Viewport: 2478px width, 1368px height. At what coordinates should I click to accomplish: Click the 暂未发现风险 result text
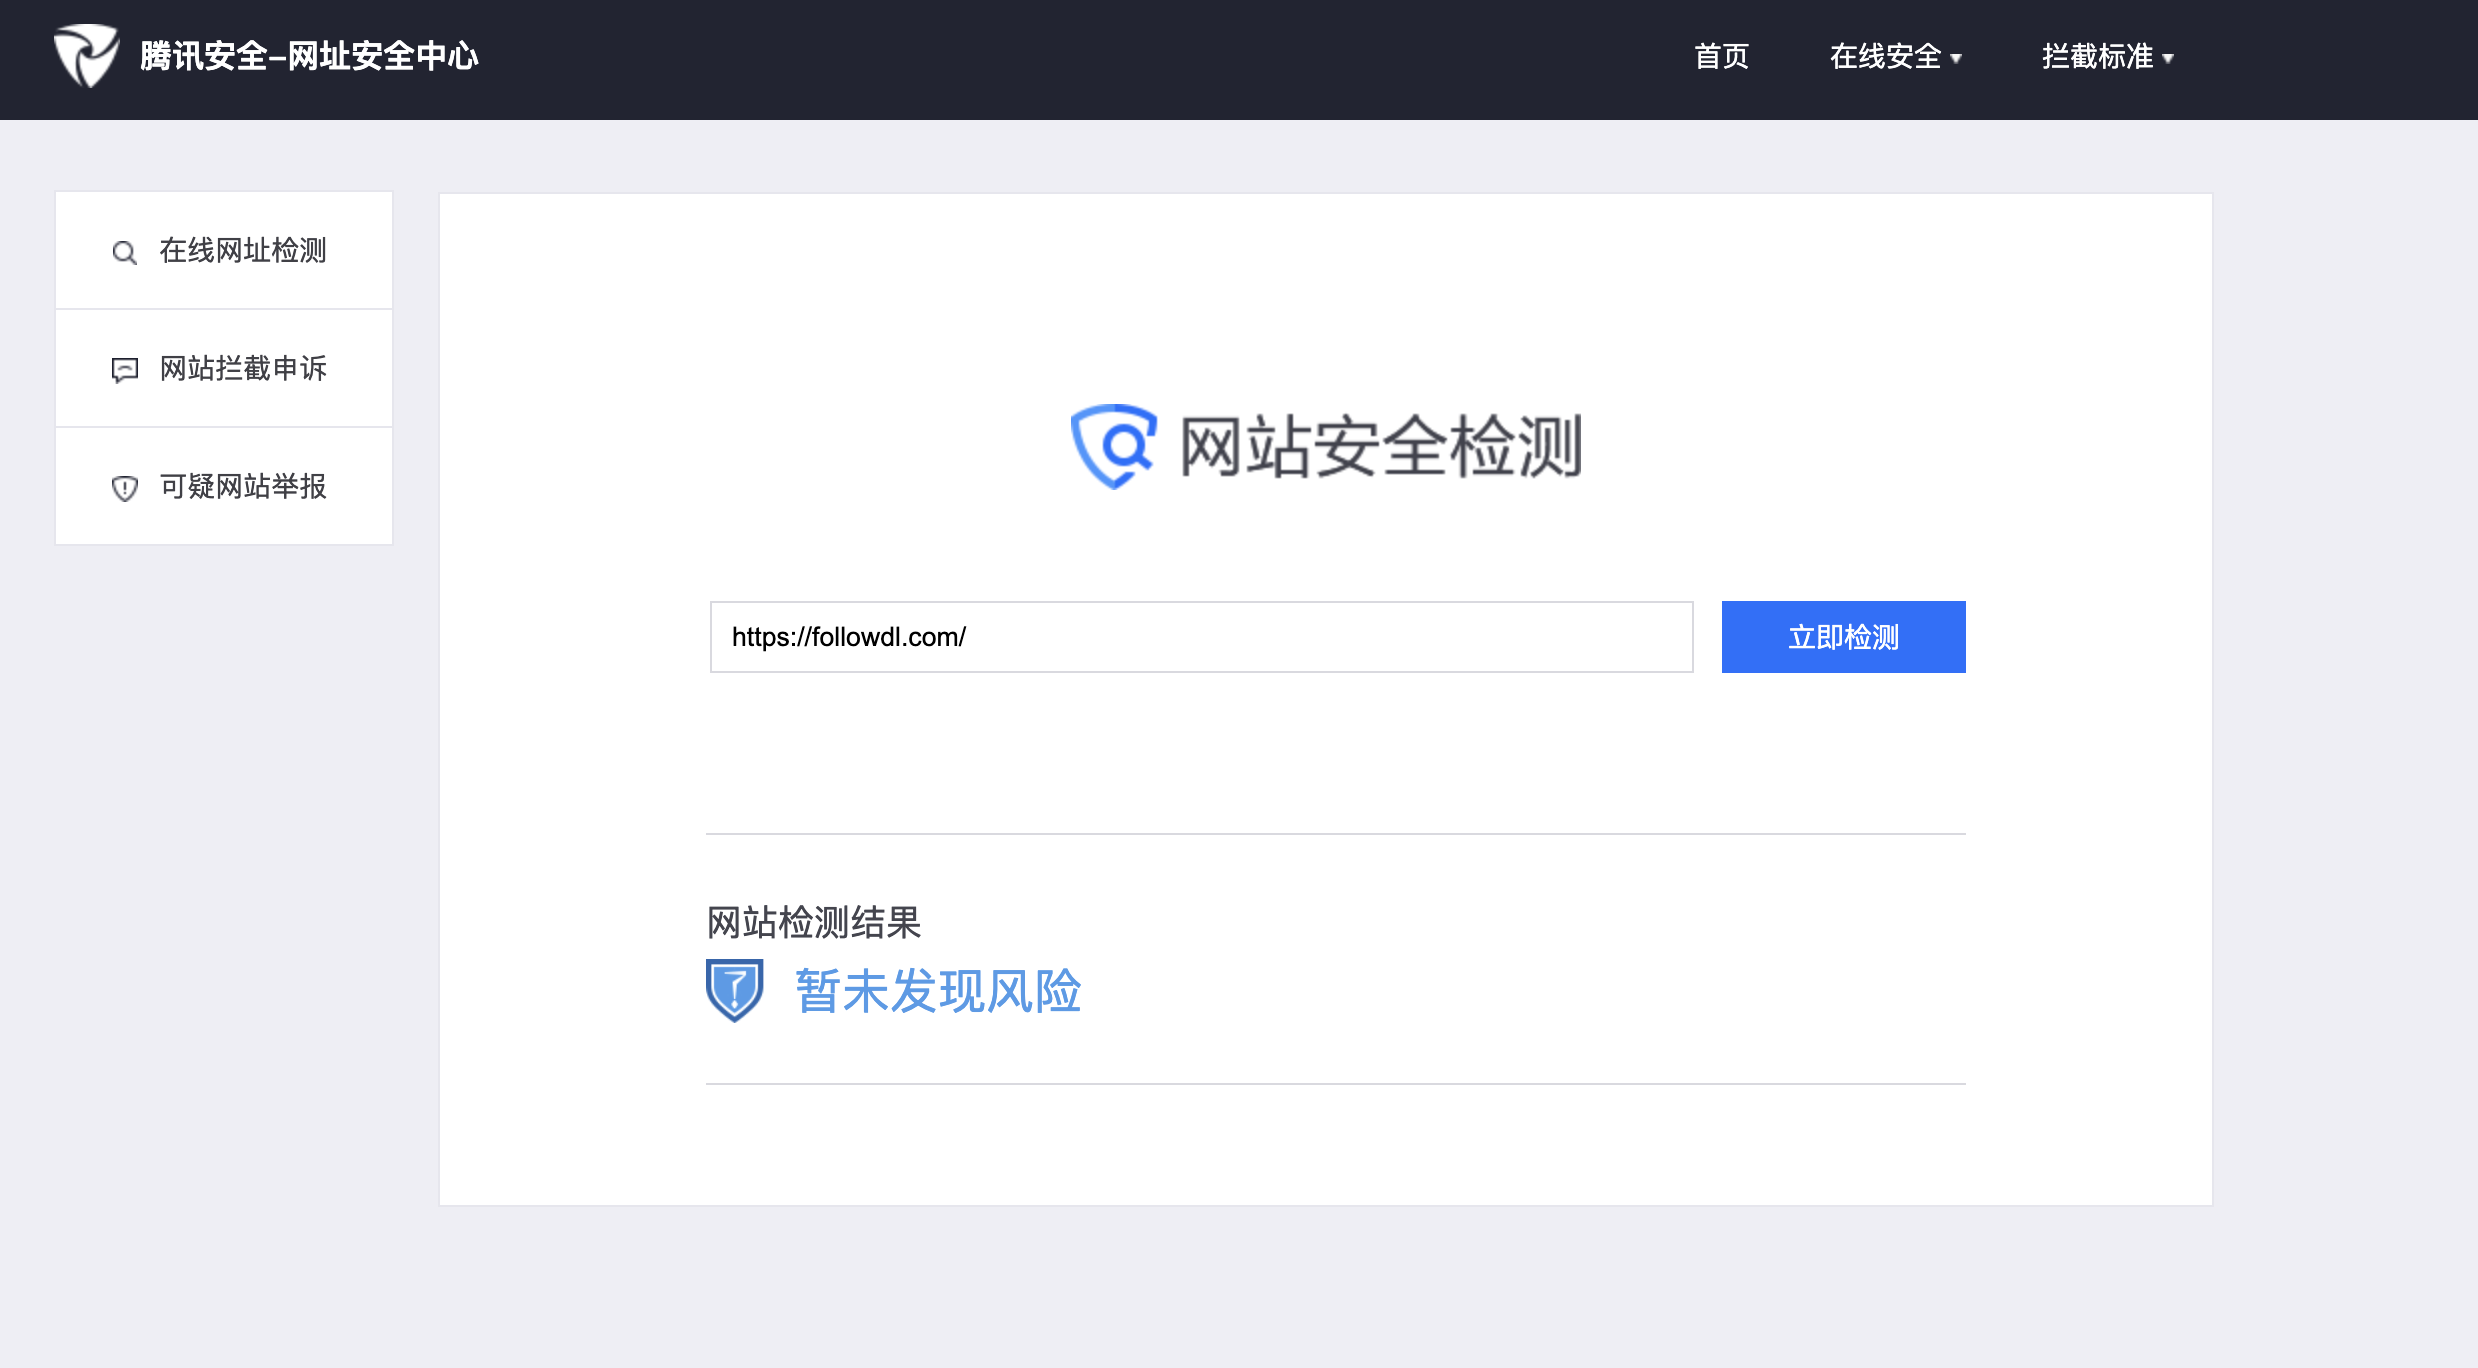938,991
